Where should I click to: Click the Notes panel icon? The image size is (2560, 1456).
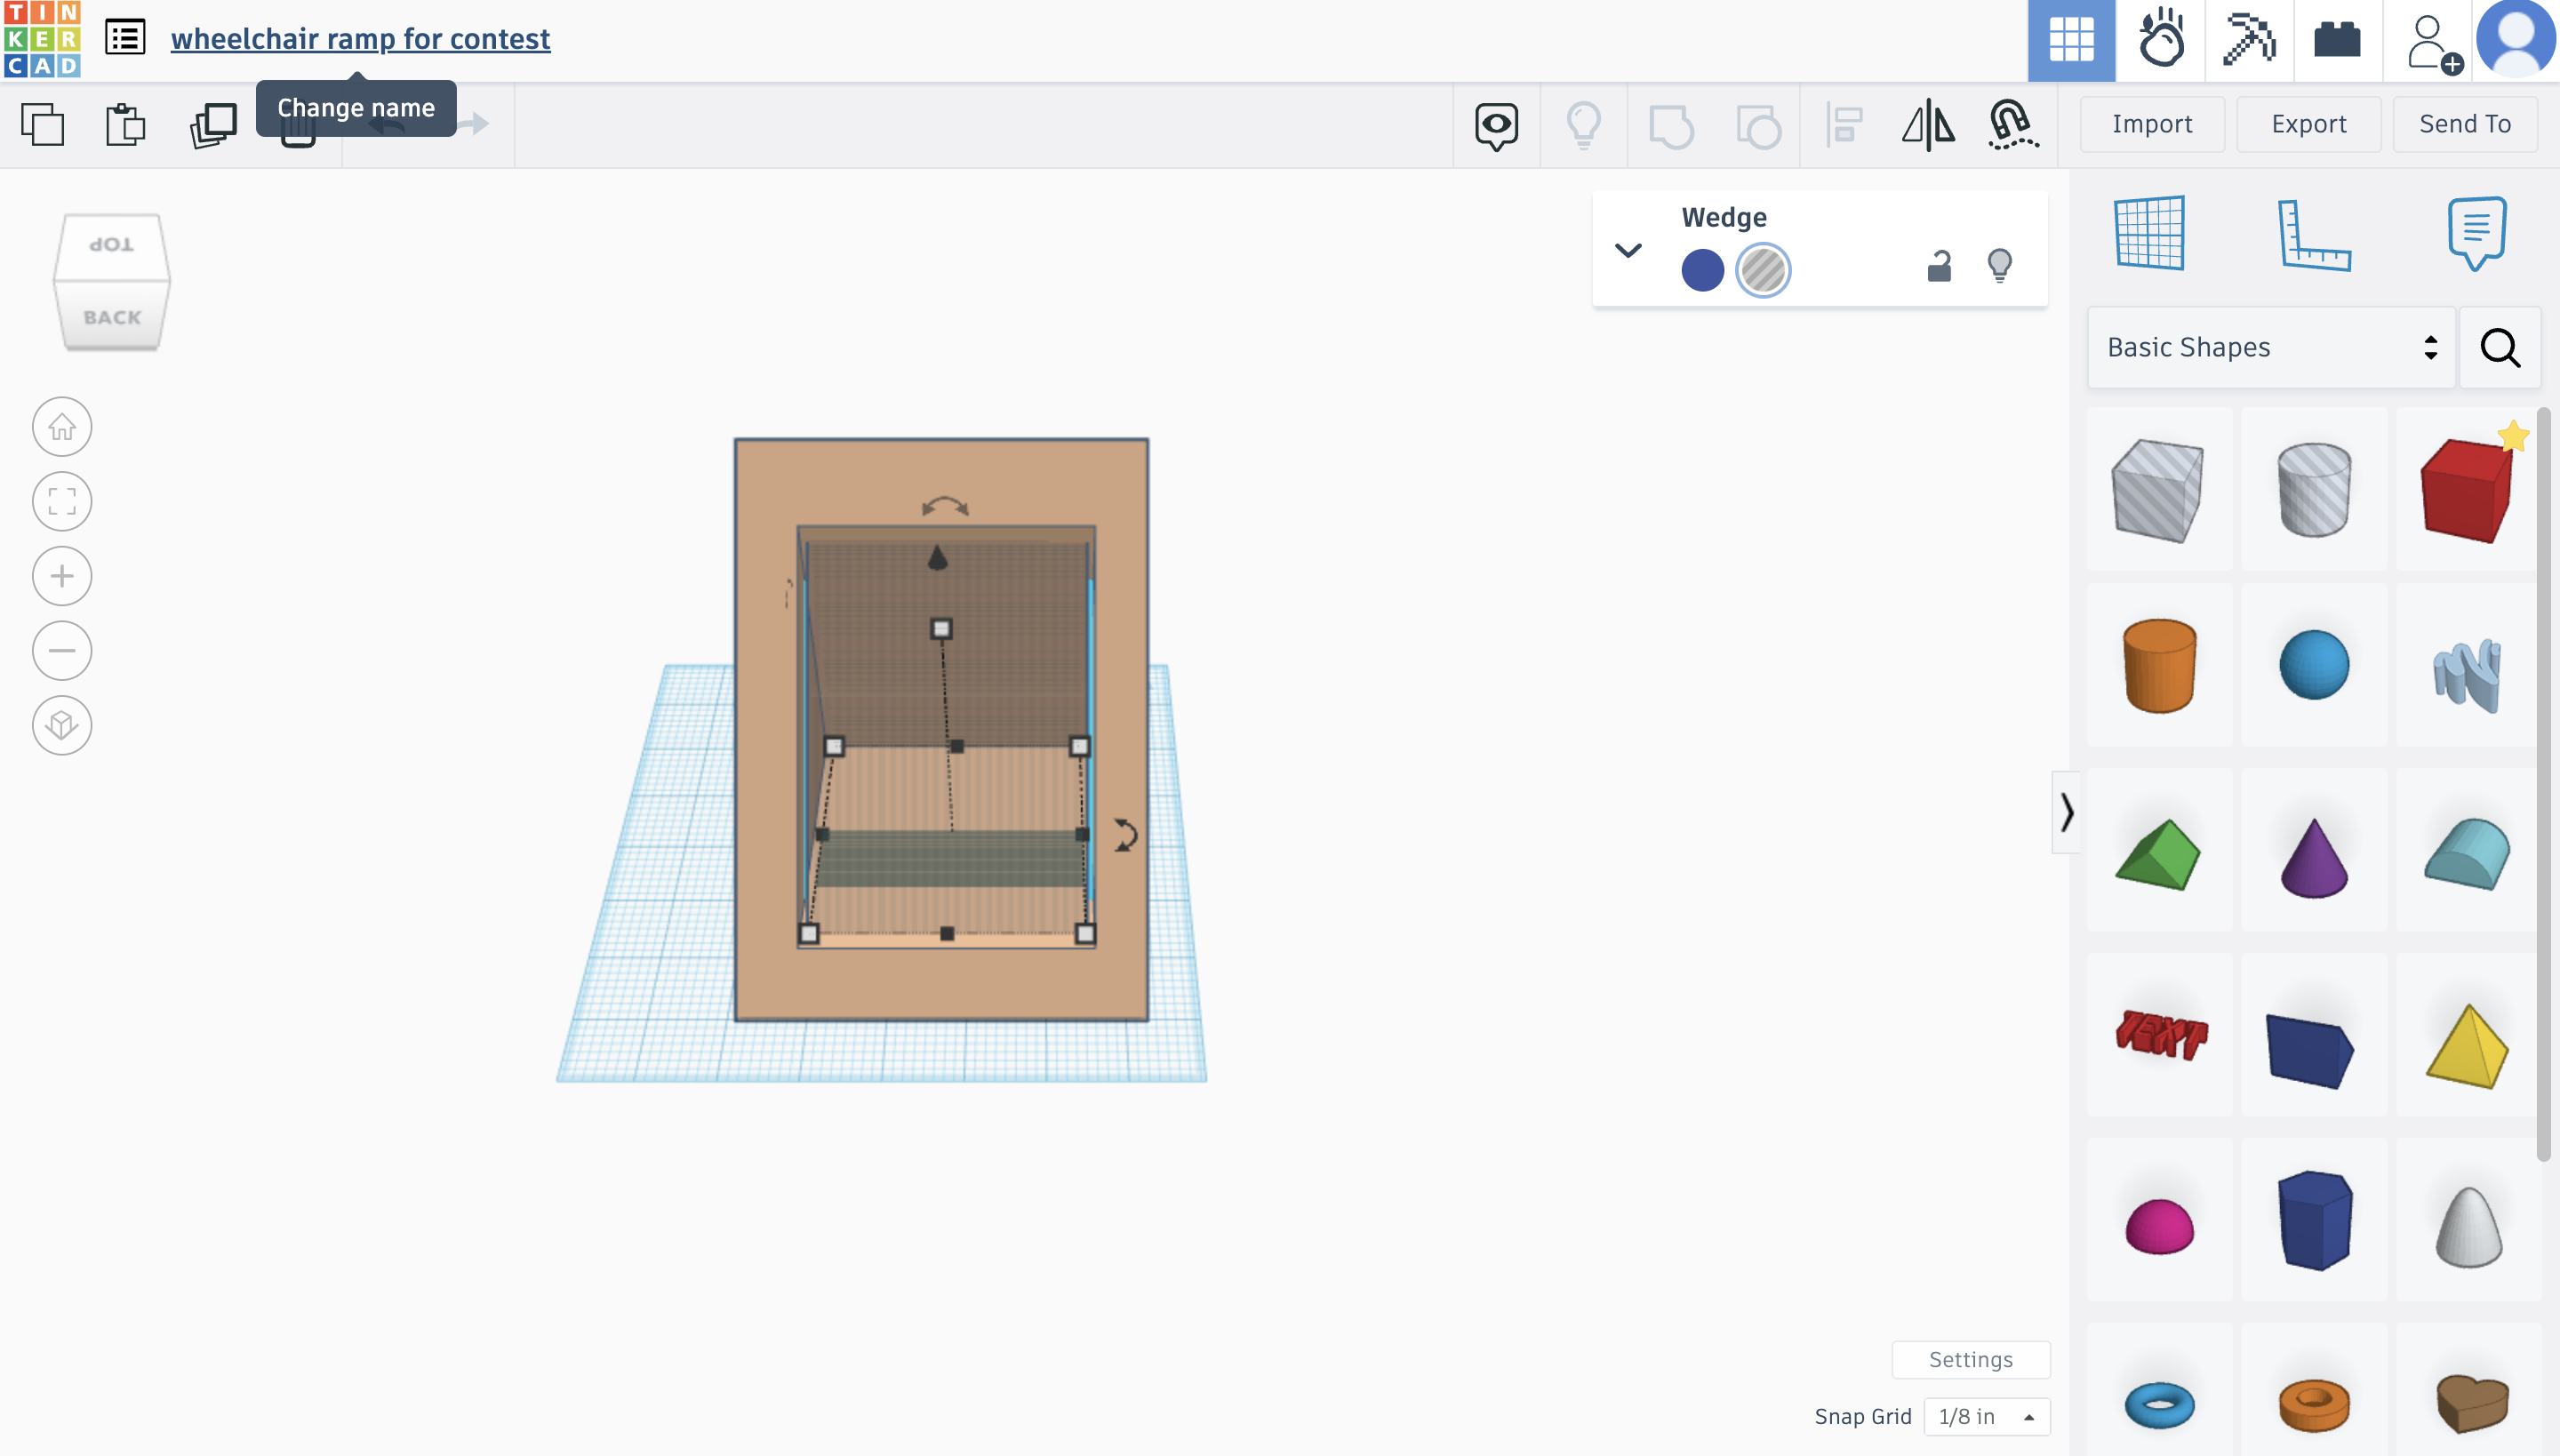click(2476, 234)
